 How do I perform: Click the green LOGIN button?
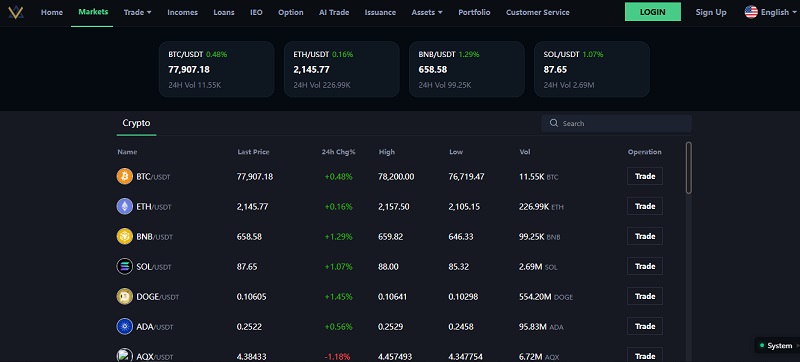click(x=653, y=12)
